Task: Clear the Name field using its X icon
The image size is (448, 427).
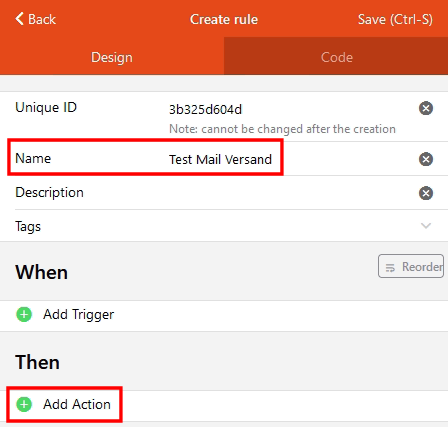Action: pyautogui.click(x=426, y=159)
